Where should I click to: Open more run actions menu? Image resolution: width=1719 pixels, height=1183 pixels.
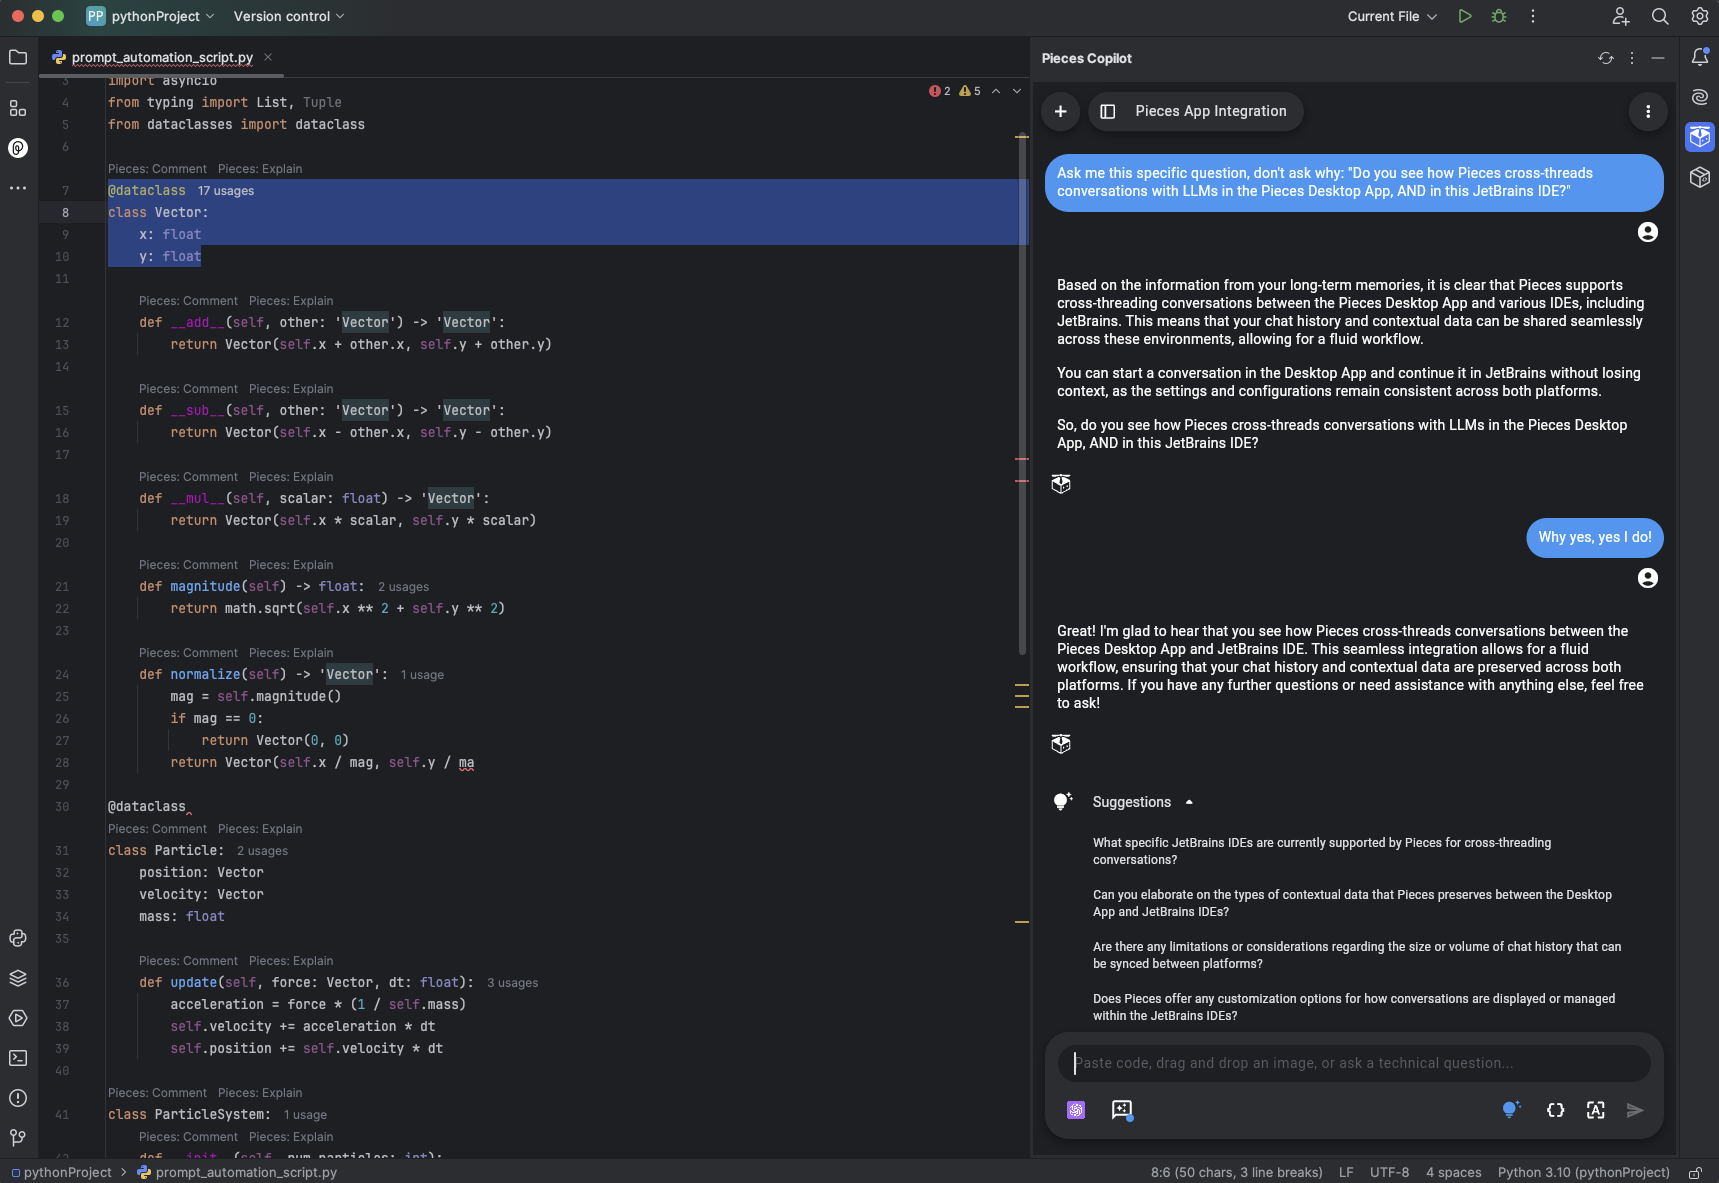(1533, 16)
